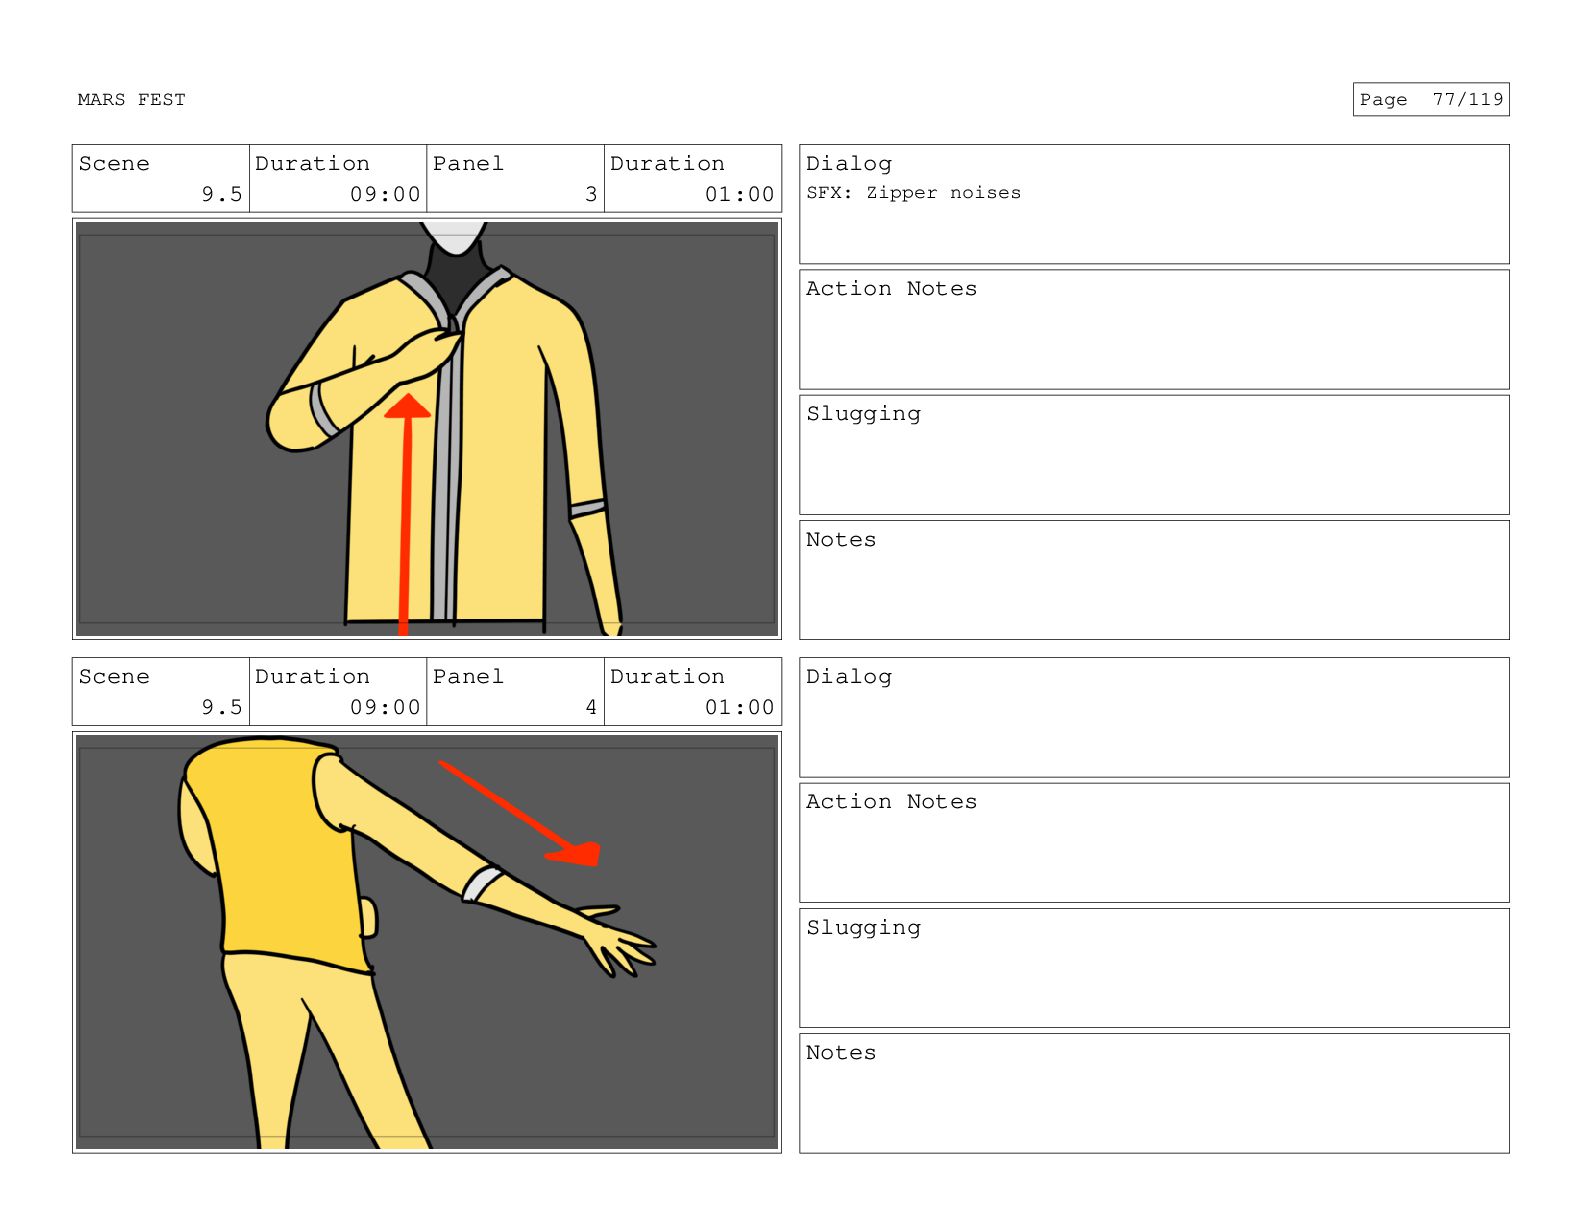The image size is (1582, 1225).
Task: Click scene duration 09:00 above panel 4
Action: pyautogui.click(x=338, y=692)
